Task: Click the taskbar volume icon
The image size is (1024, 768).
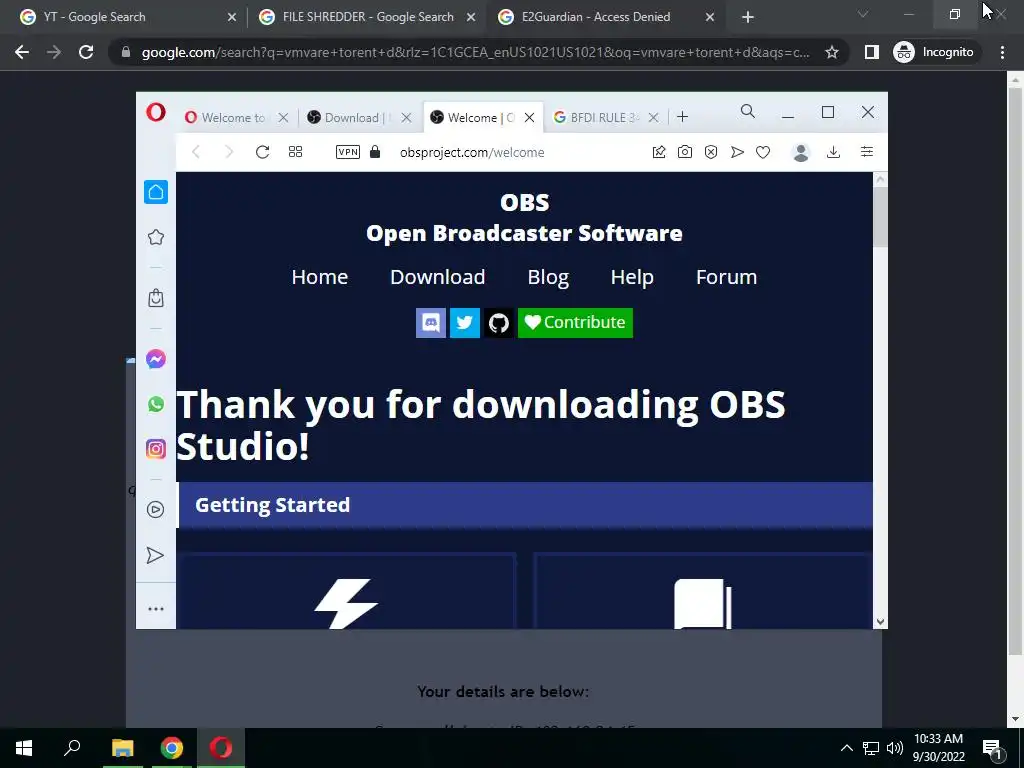Action: (x=895, y=748)
